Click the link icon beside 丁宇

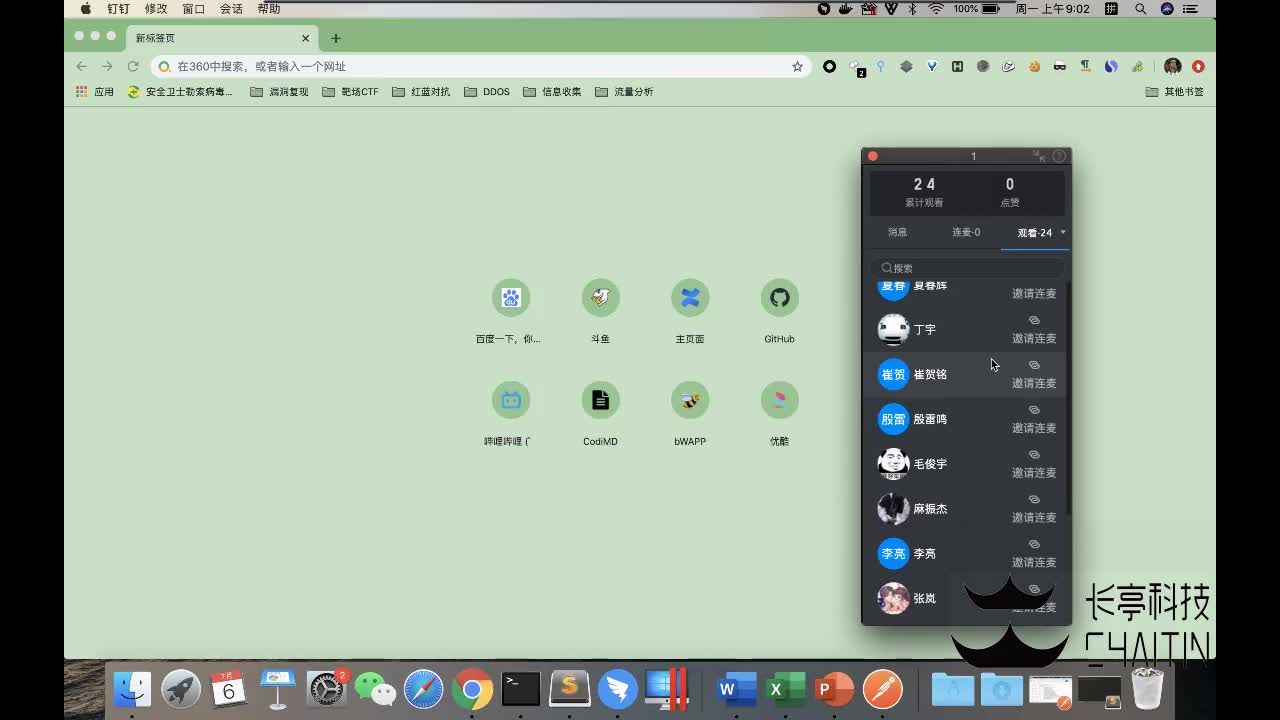pyautogui.click(x=1034, y=321)
